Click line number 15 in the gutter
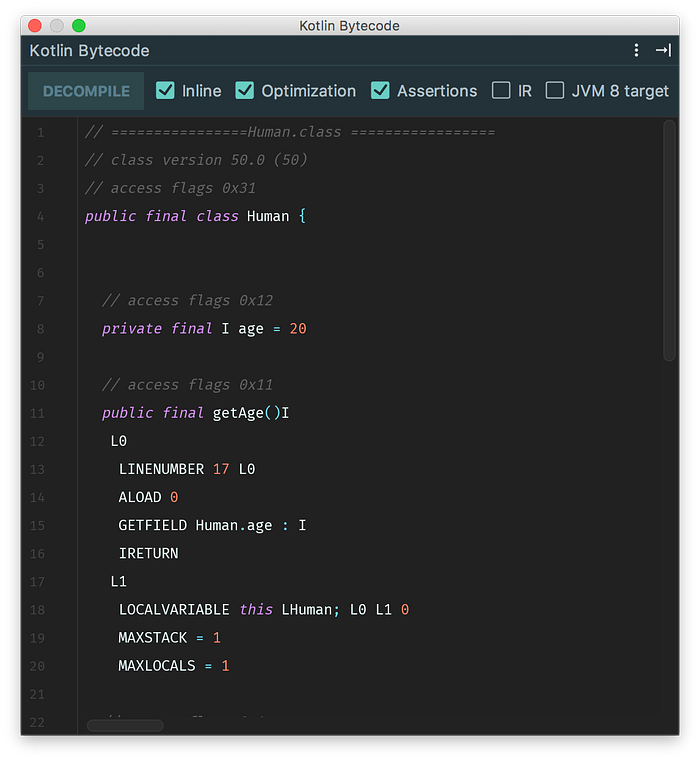 (x=37, y=526)
